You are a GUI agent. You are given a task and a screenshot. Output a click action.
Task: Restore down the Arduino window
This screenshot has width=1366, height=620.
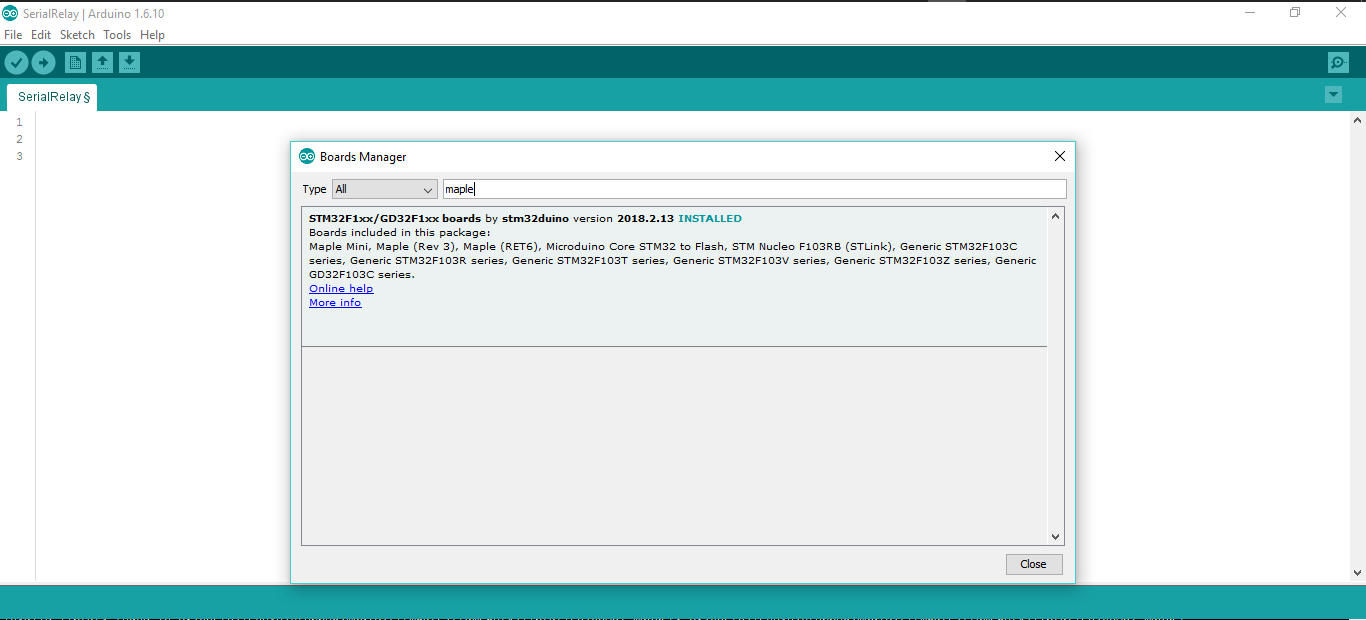[x=1295, y=13]
